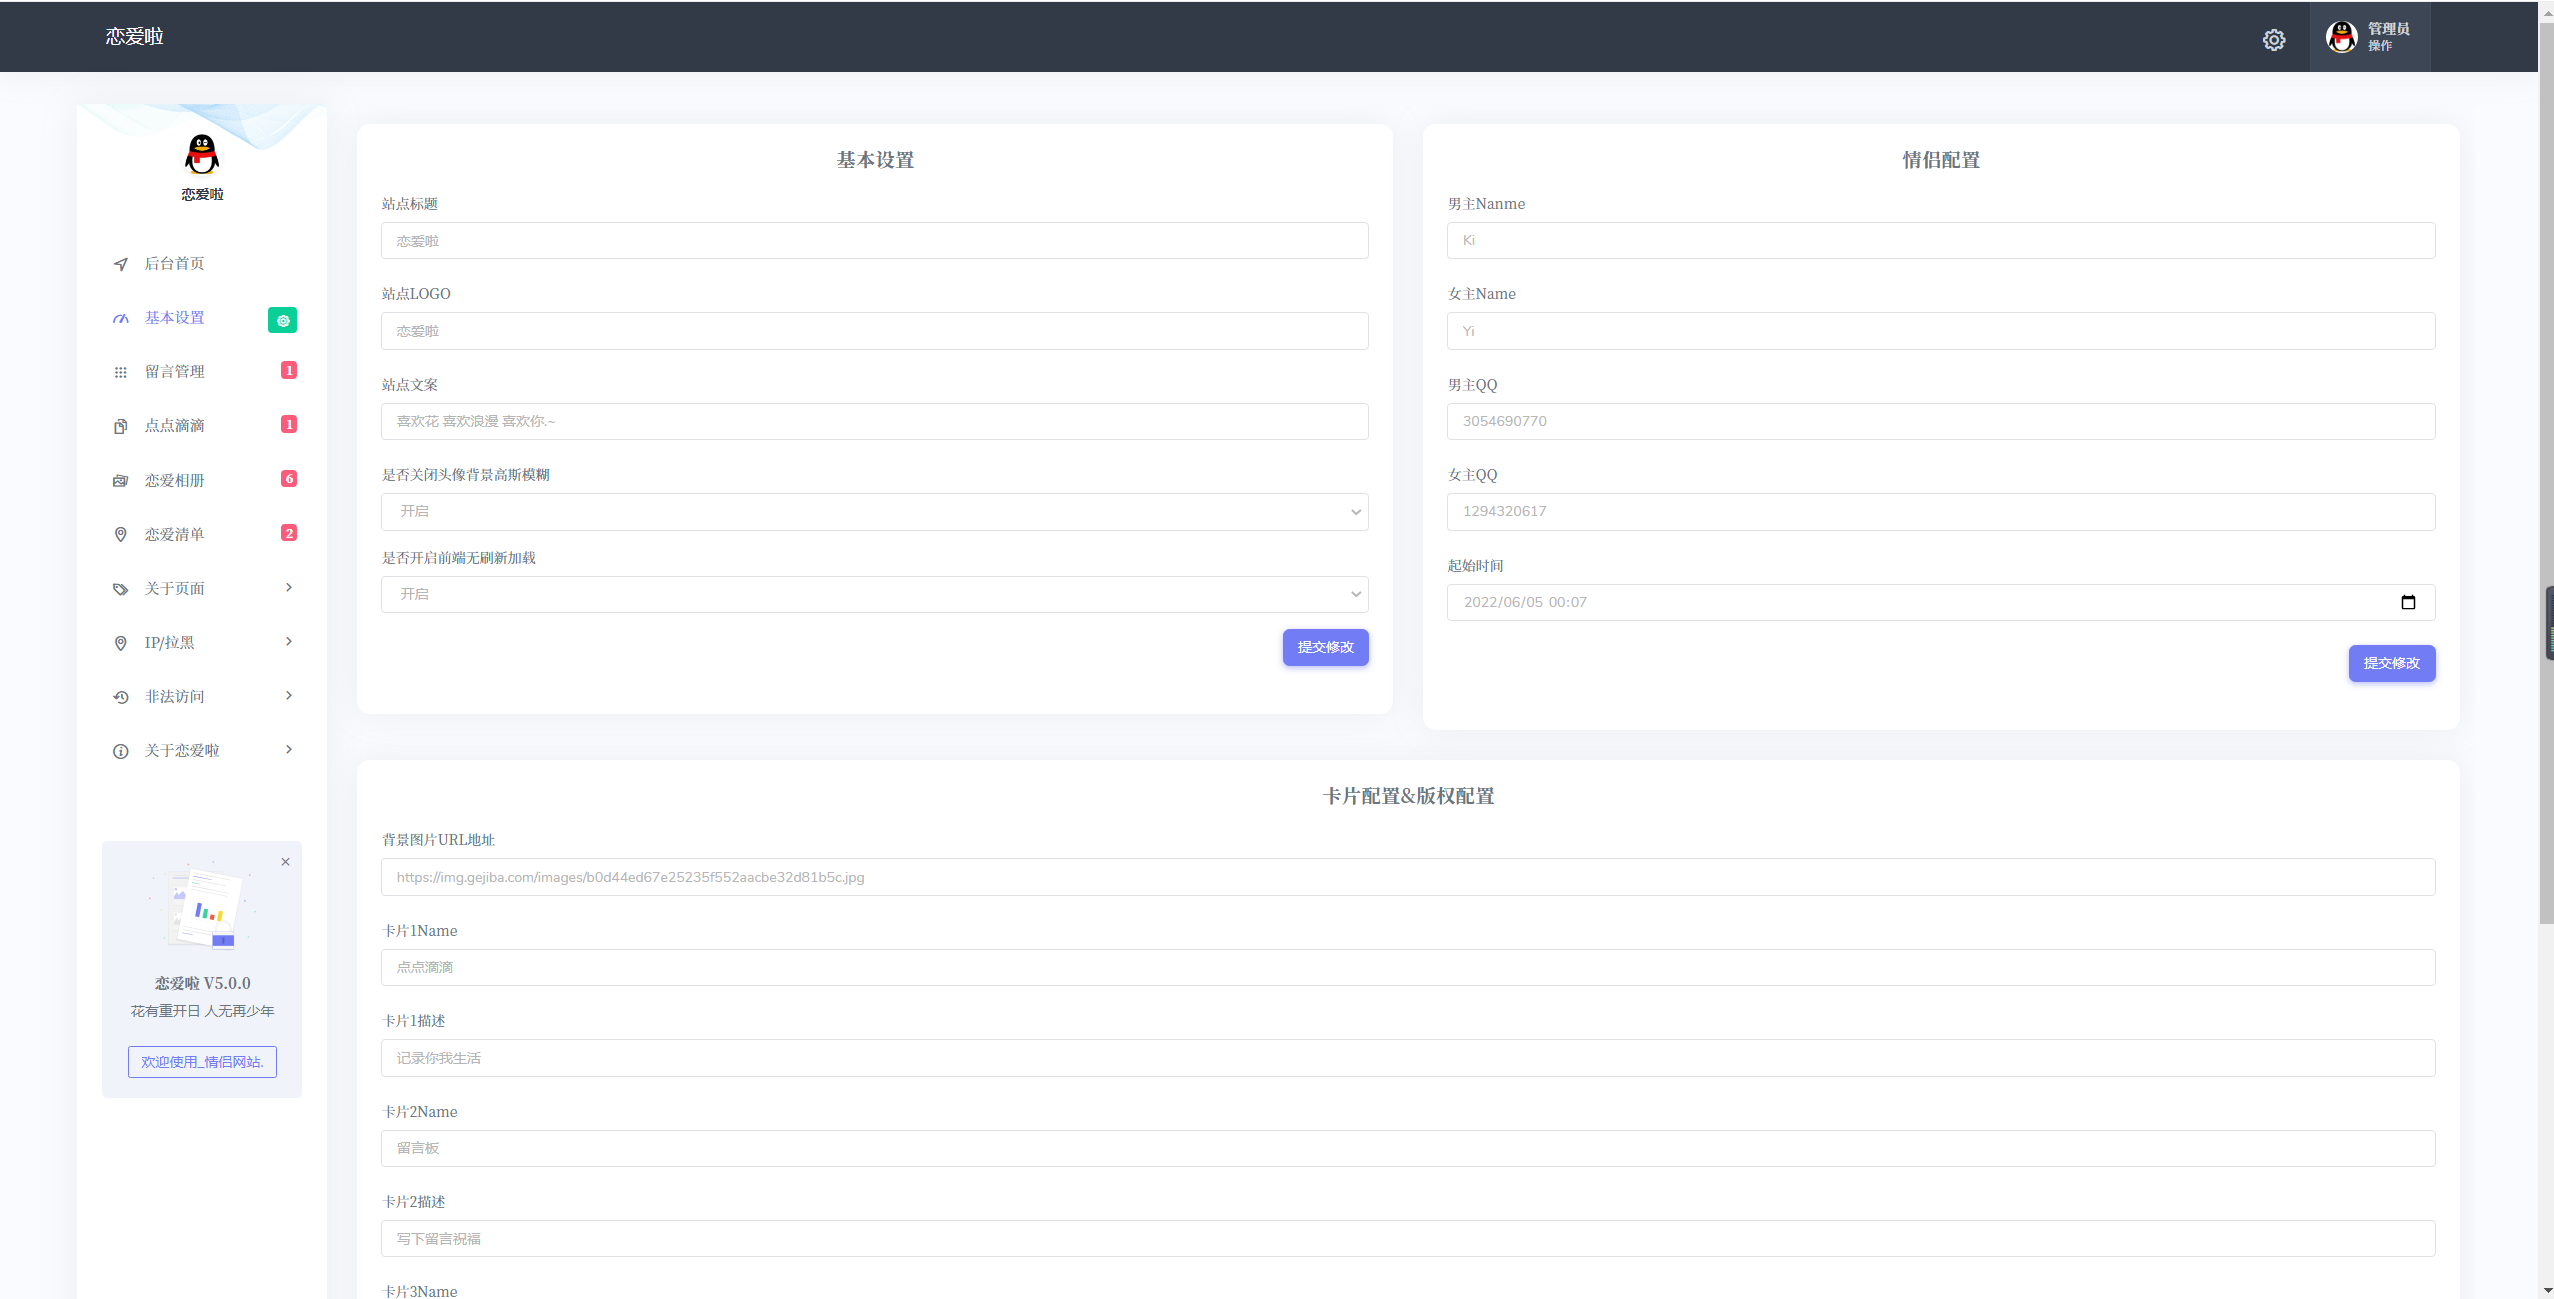Click the admin QQ penguin avatar
The image size is (2554, 1299).
click(x=2341, y=37)
